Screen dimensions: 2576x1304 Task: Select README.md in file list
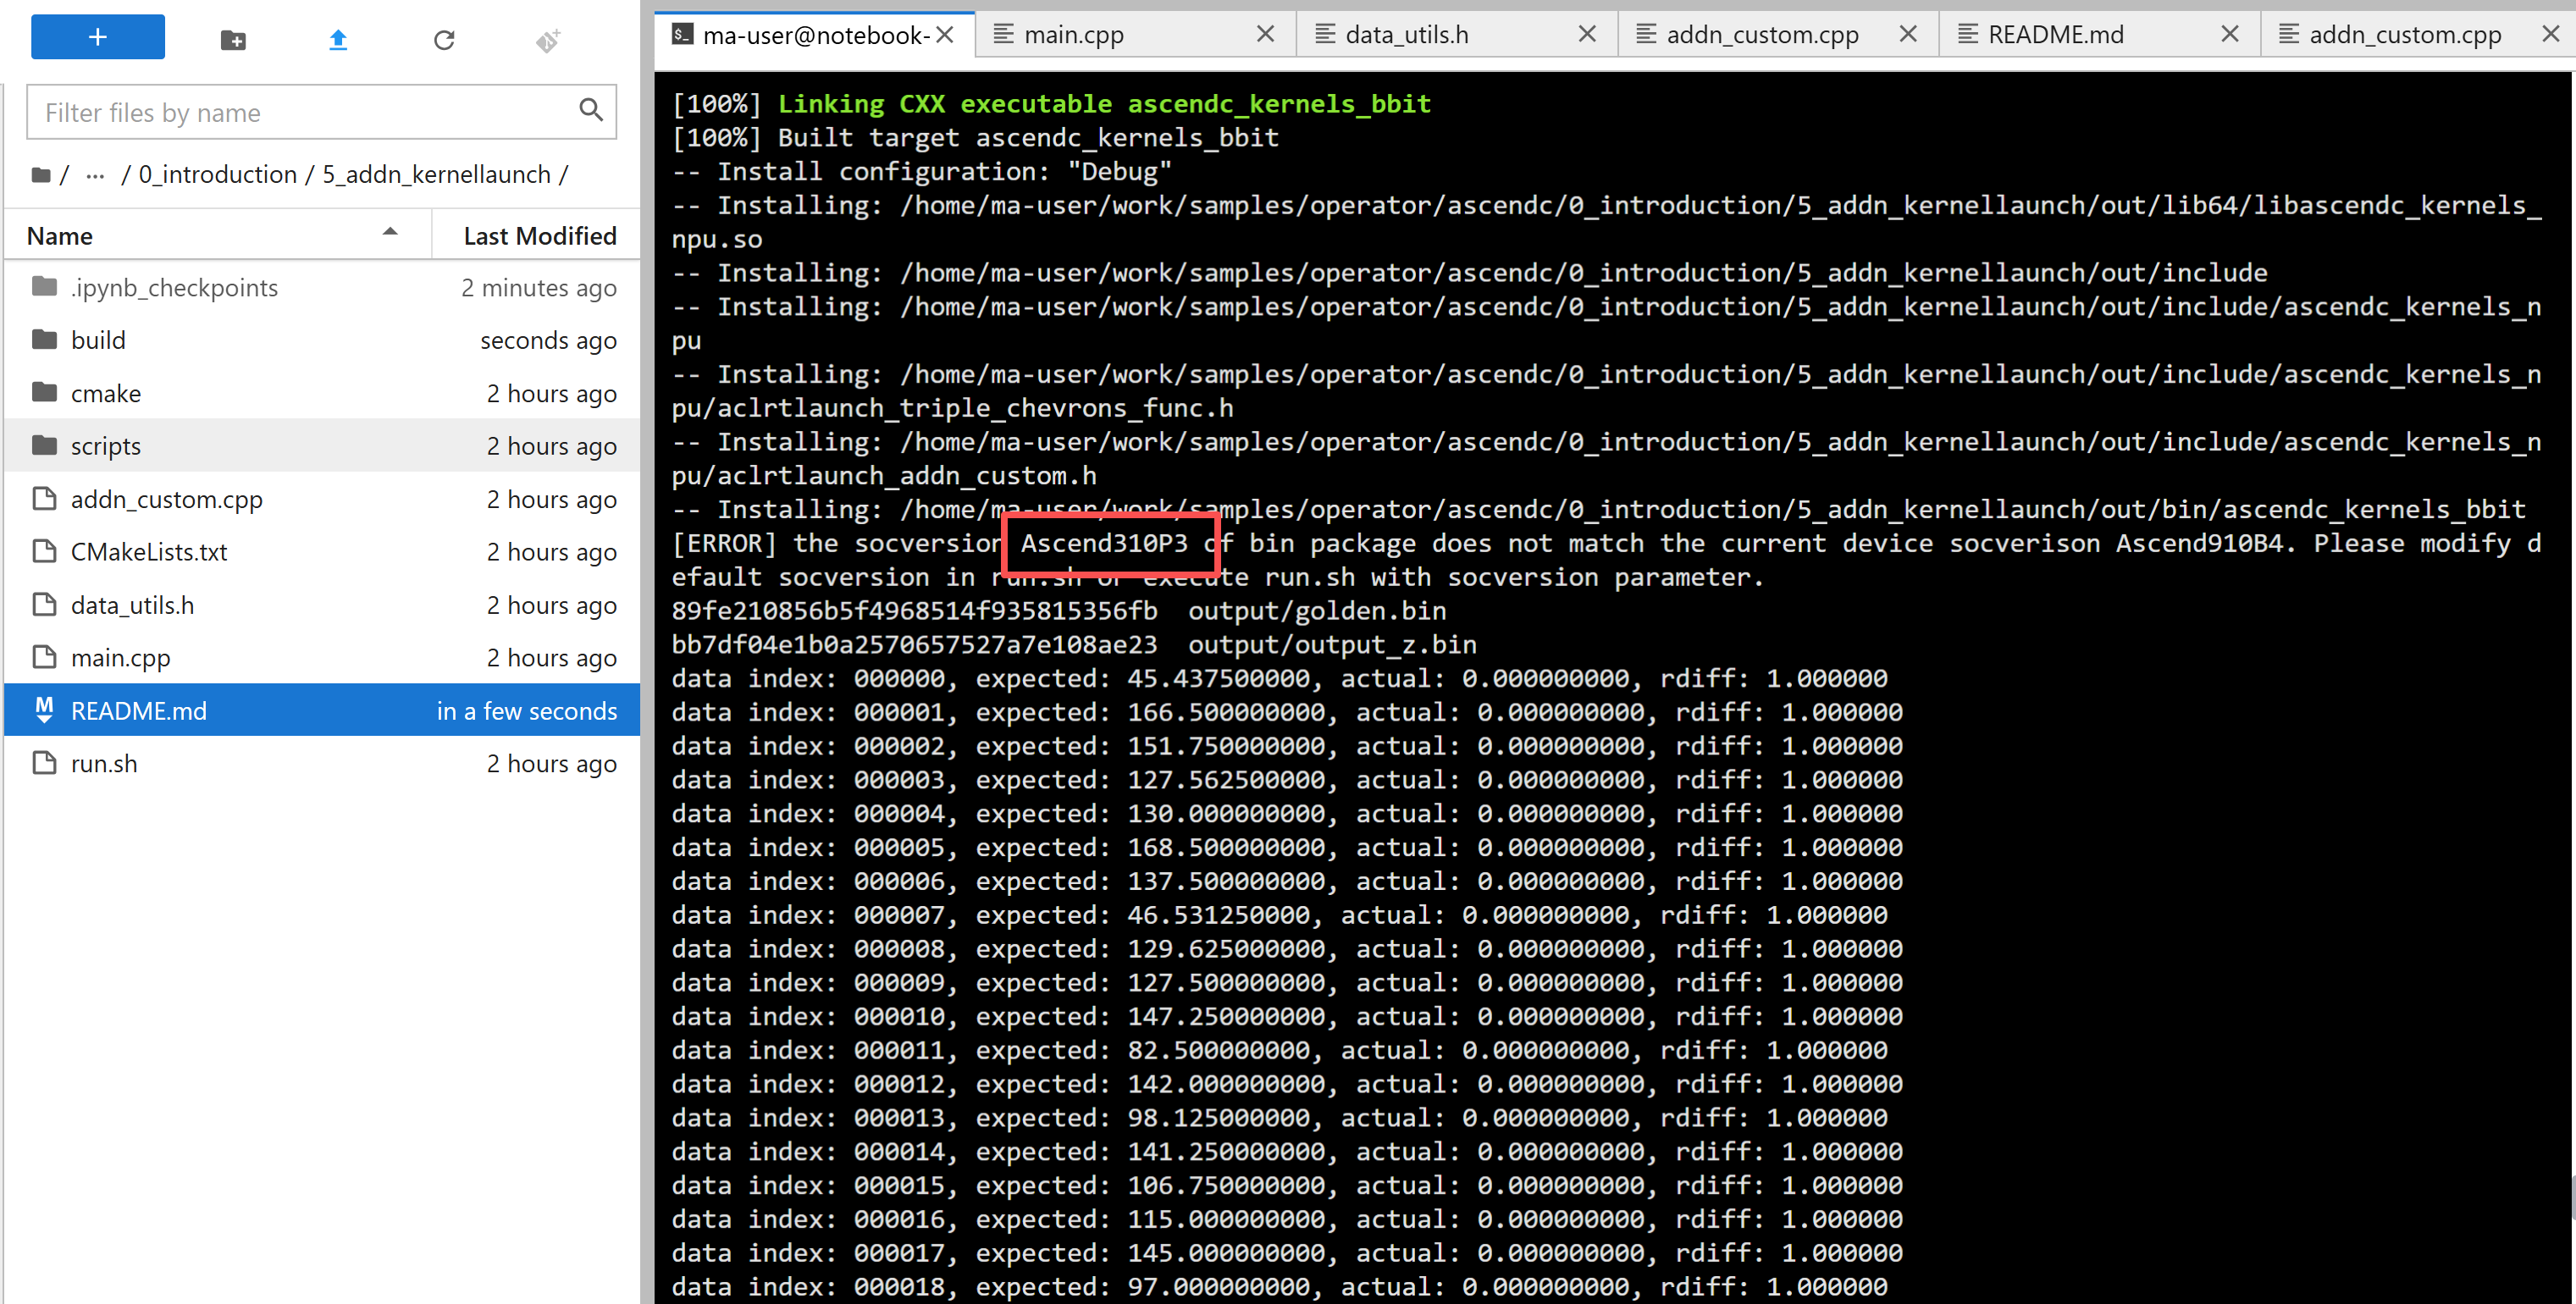coord(322,711)
